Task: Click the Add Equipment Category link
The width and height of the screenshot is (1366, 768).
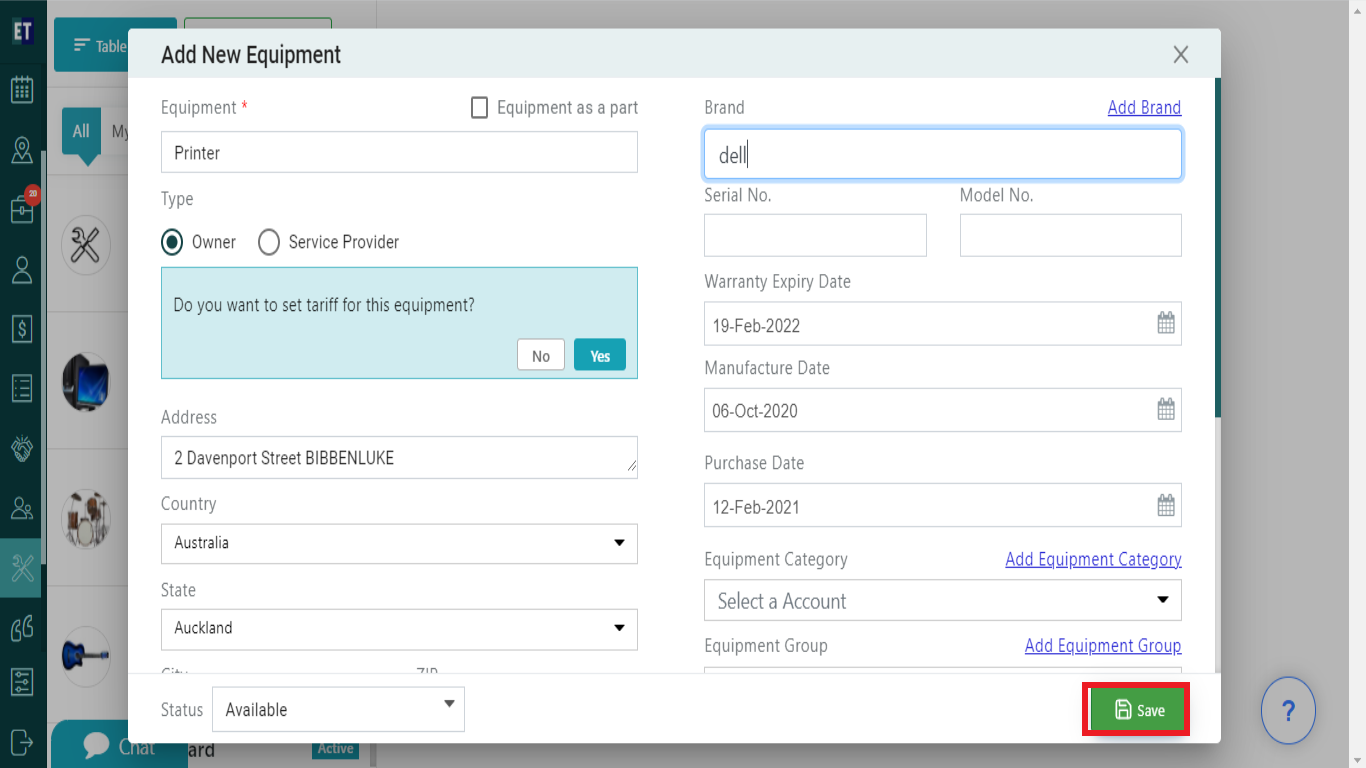Action: [x=1093, y=559]
